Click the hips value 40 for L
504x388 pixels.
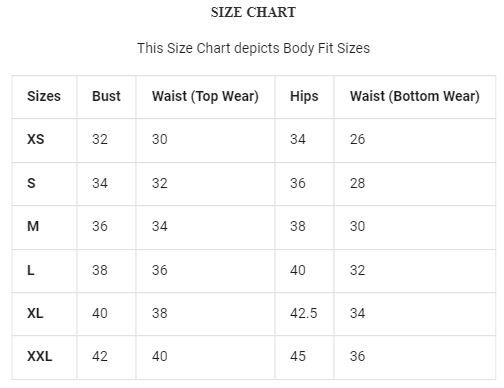point(298,270)
